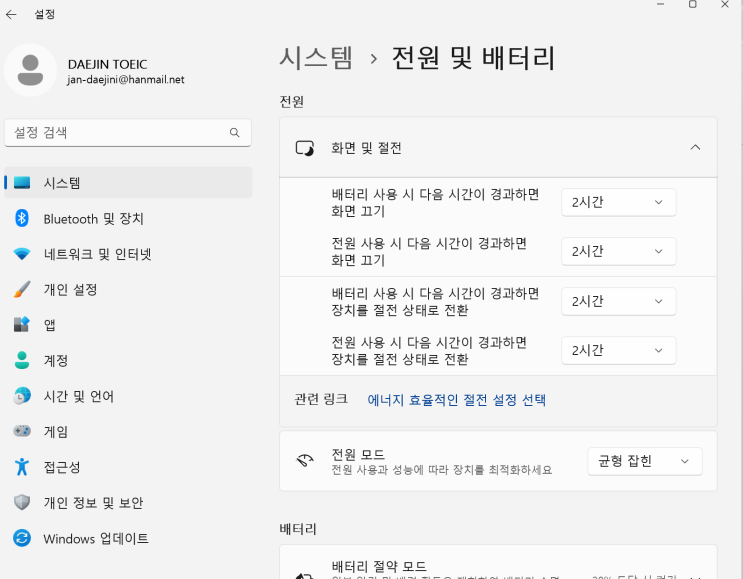The image size is (743, 579).
Task: Open plugged-in screen-off time dropdown
Action: [618, 251]
